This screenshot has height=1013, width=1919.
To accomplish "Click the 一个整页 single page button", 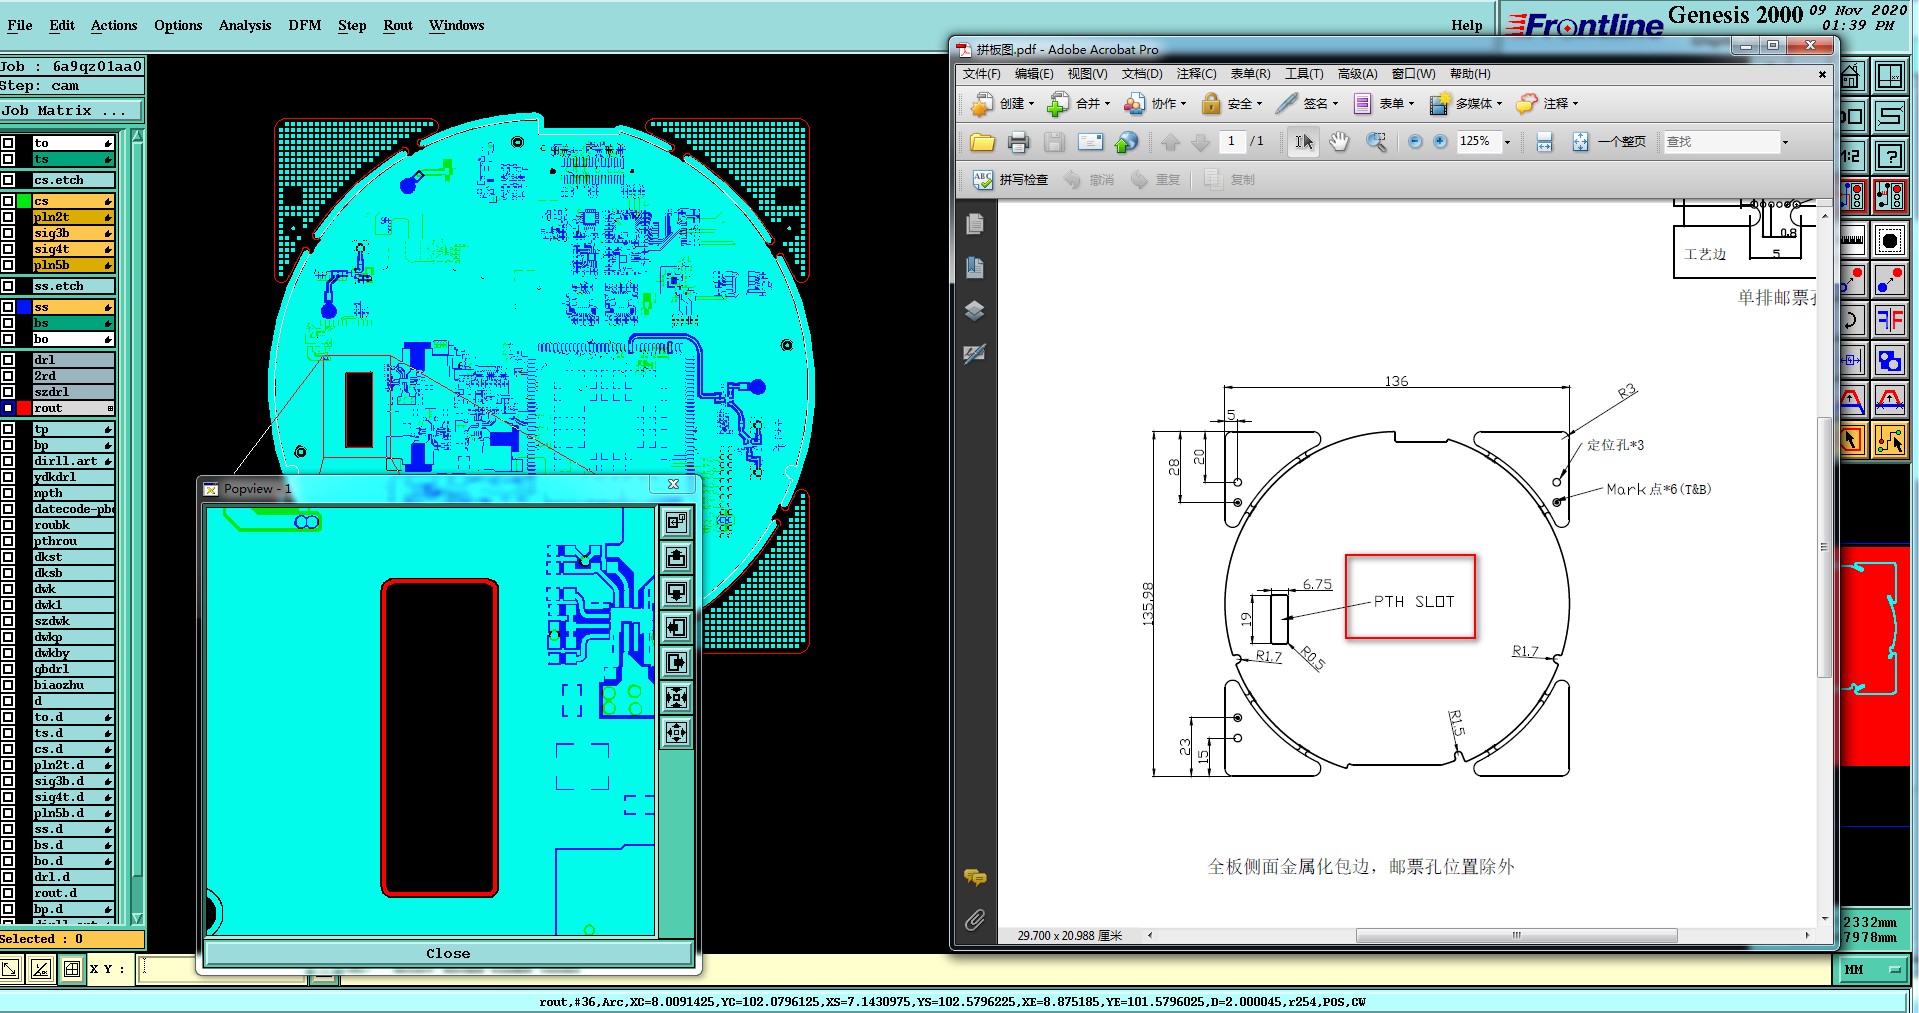I will (1609, 142).
